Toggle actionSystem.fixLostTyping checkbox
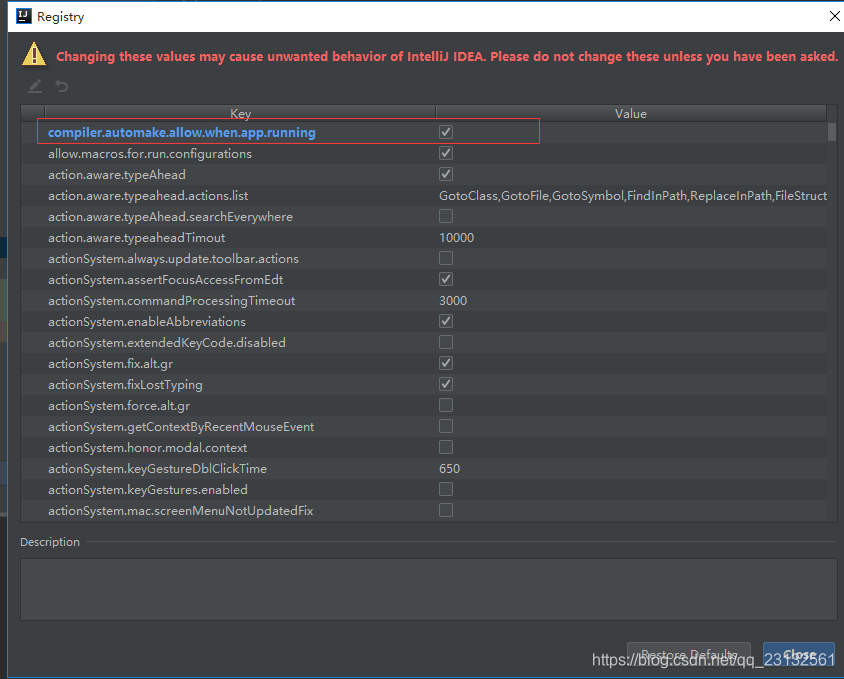Screen dimensions: 844x679 pos(446,384)
